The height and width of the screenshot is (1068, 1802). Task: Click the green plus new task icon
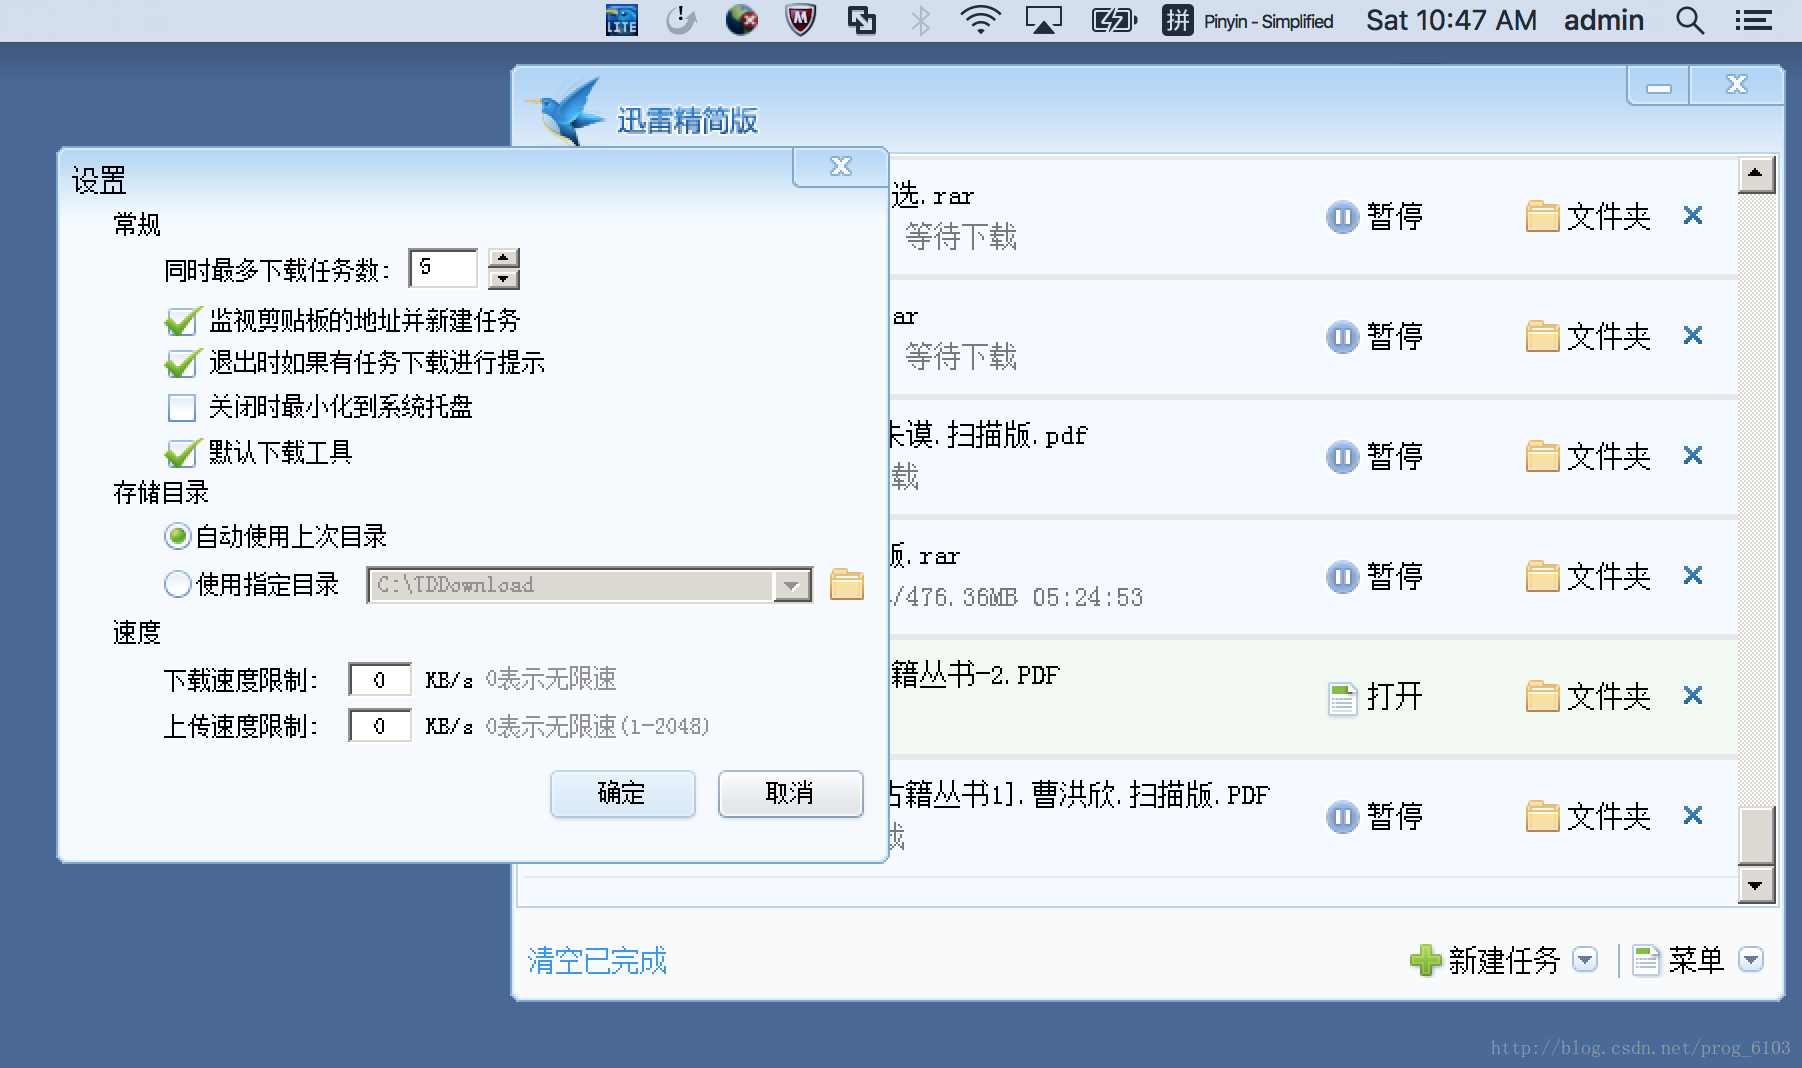click(x=1425, y=960)
